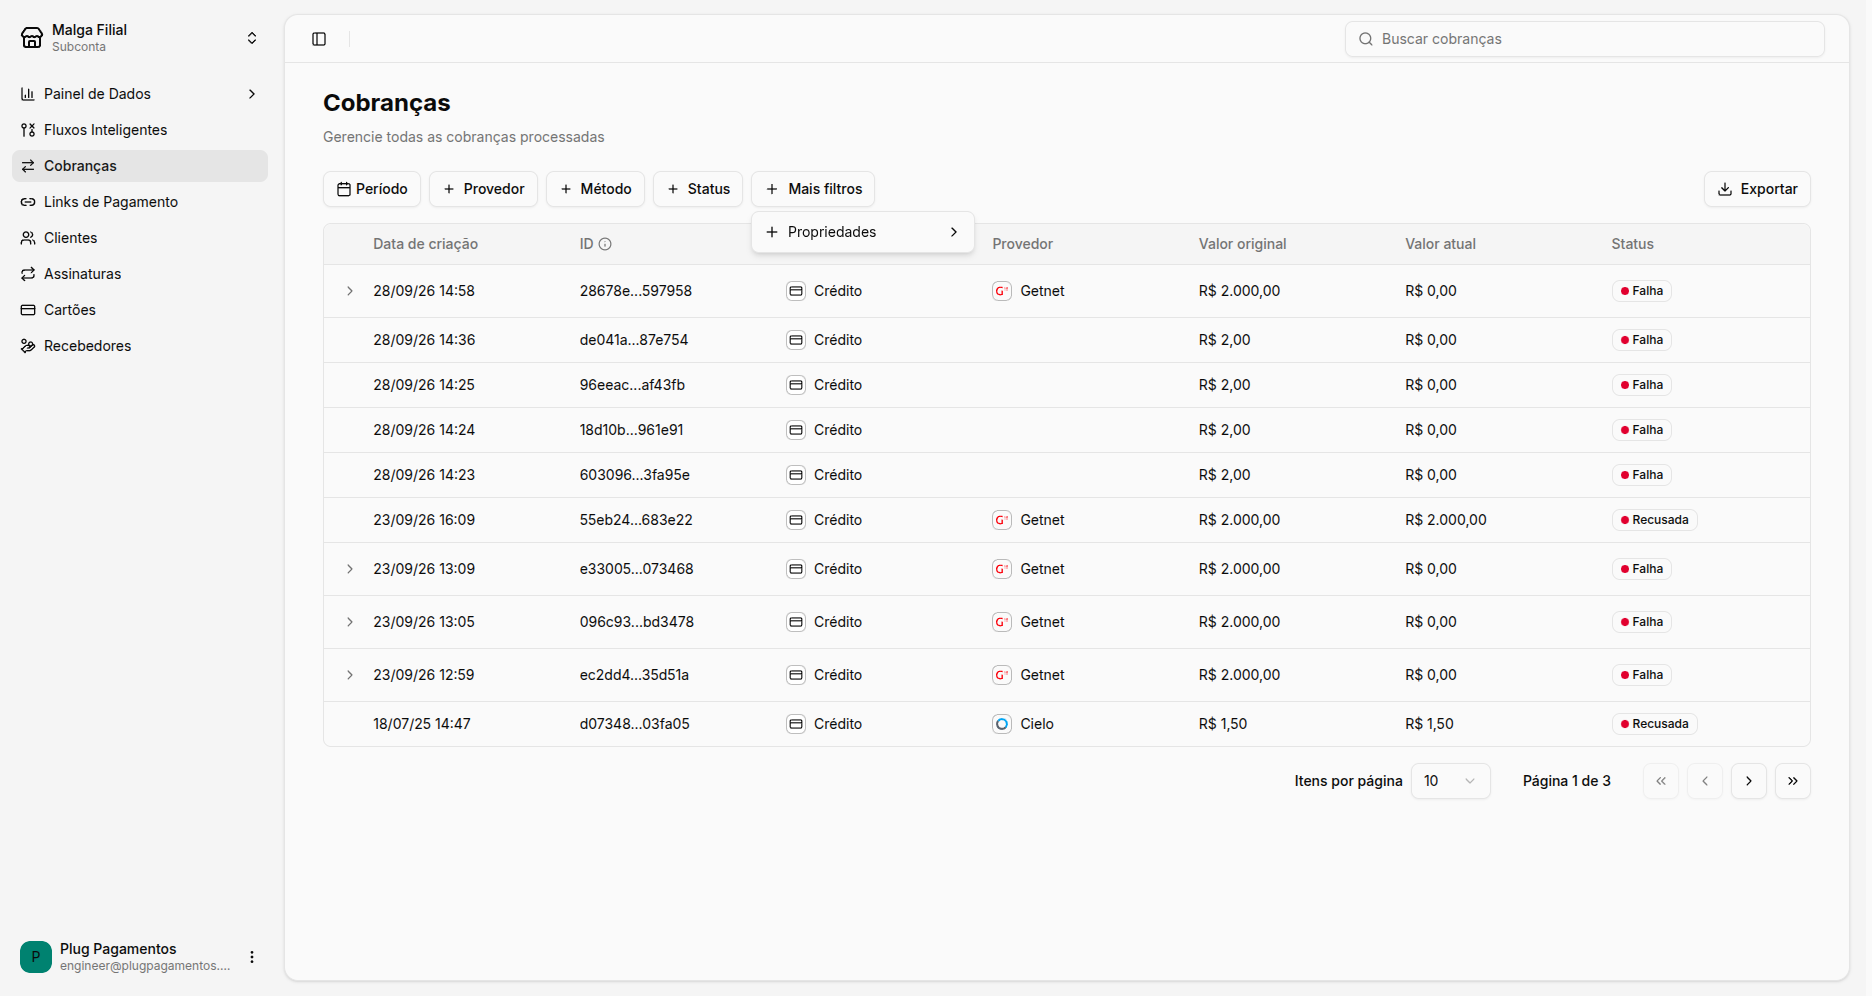This screenshot has width=1872, height=996.
Task: Click charge ID 96eeac...af43fb
Action: [x=632, y=385]
